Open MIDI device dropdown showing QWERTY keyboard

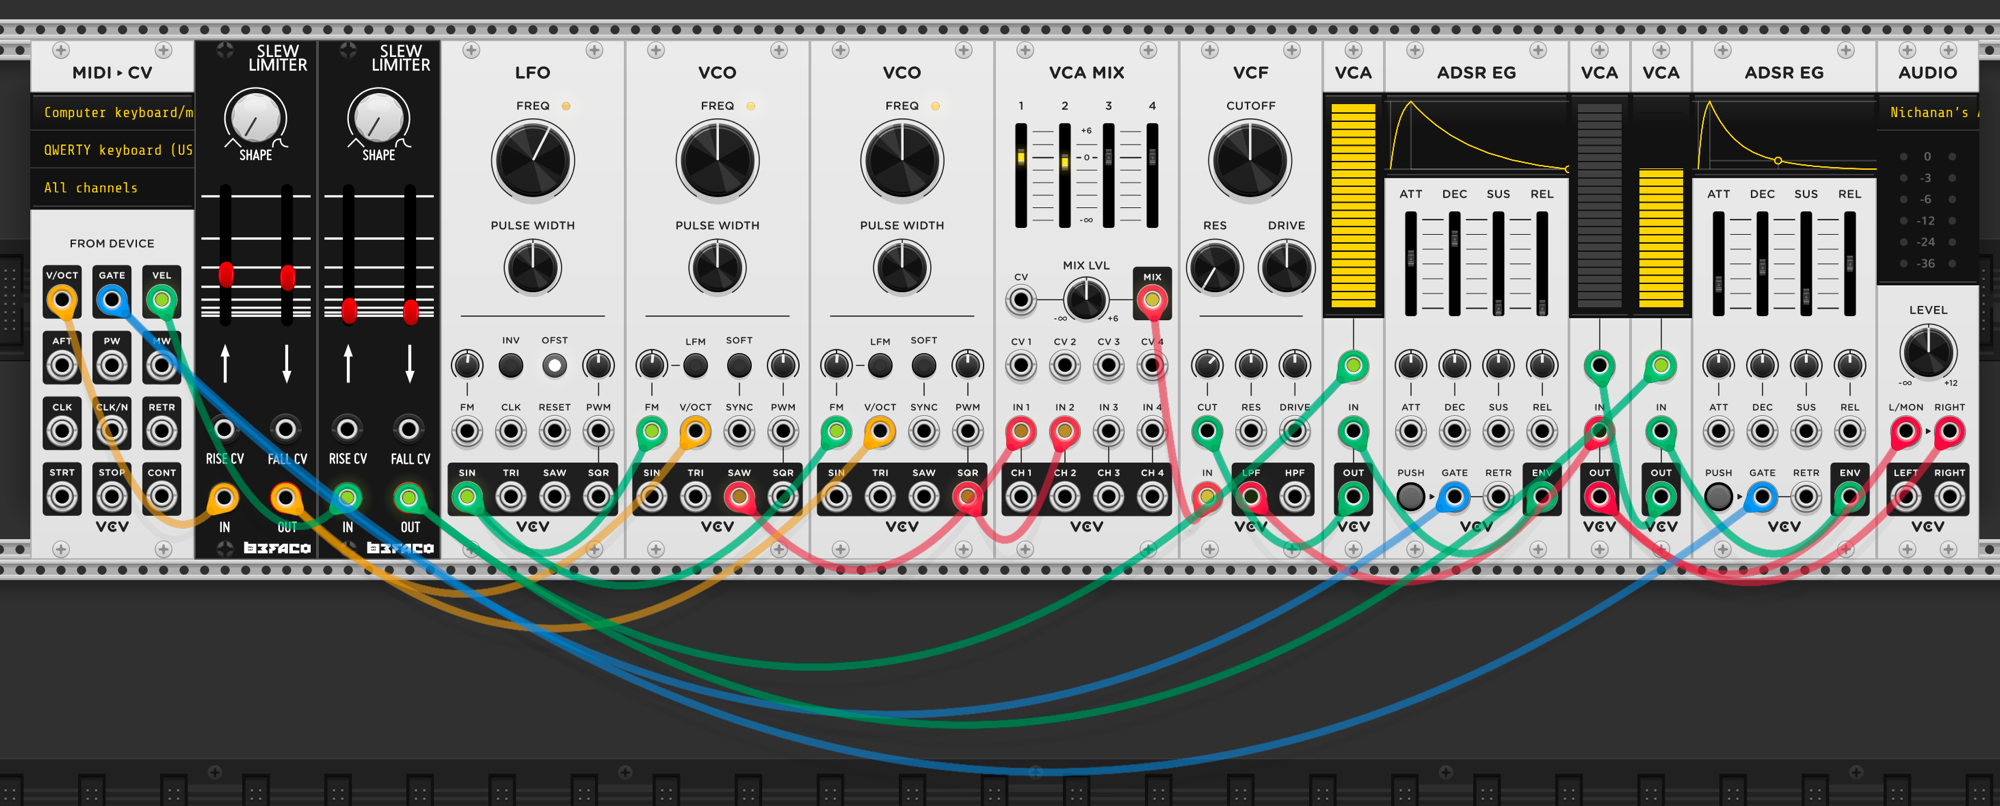tap(112, 150)
